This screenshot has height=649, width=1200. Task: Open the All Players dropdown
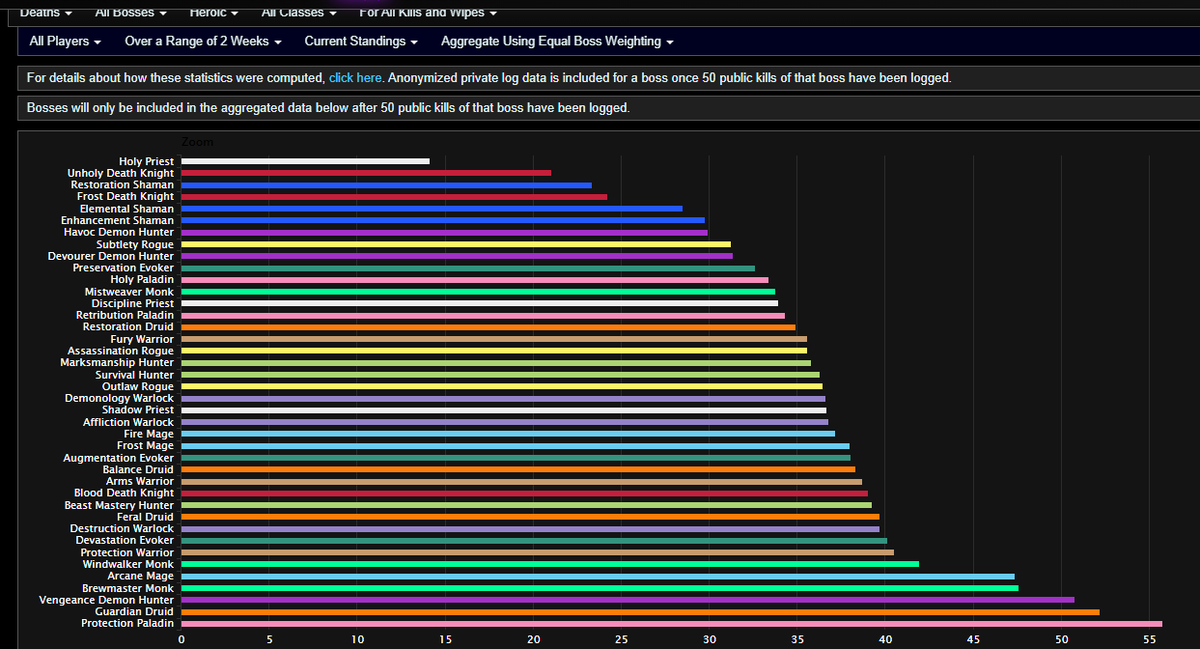pyautogui.click(x=65, y=41)
